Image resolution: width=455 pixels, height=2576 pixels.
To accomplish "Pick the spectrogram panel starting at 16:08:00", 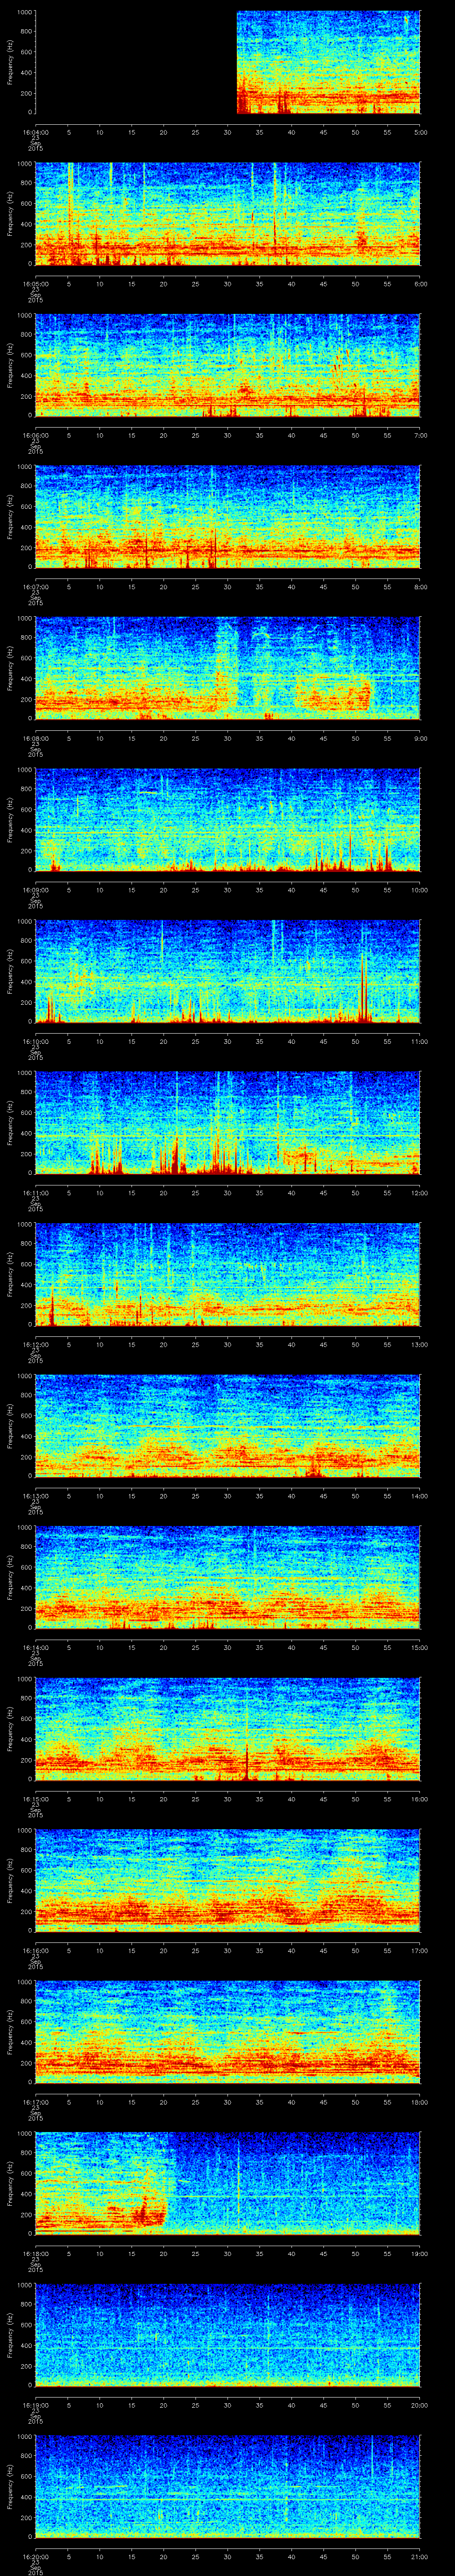I will pyautogui.click(x=228, y=669).
